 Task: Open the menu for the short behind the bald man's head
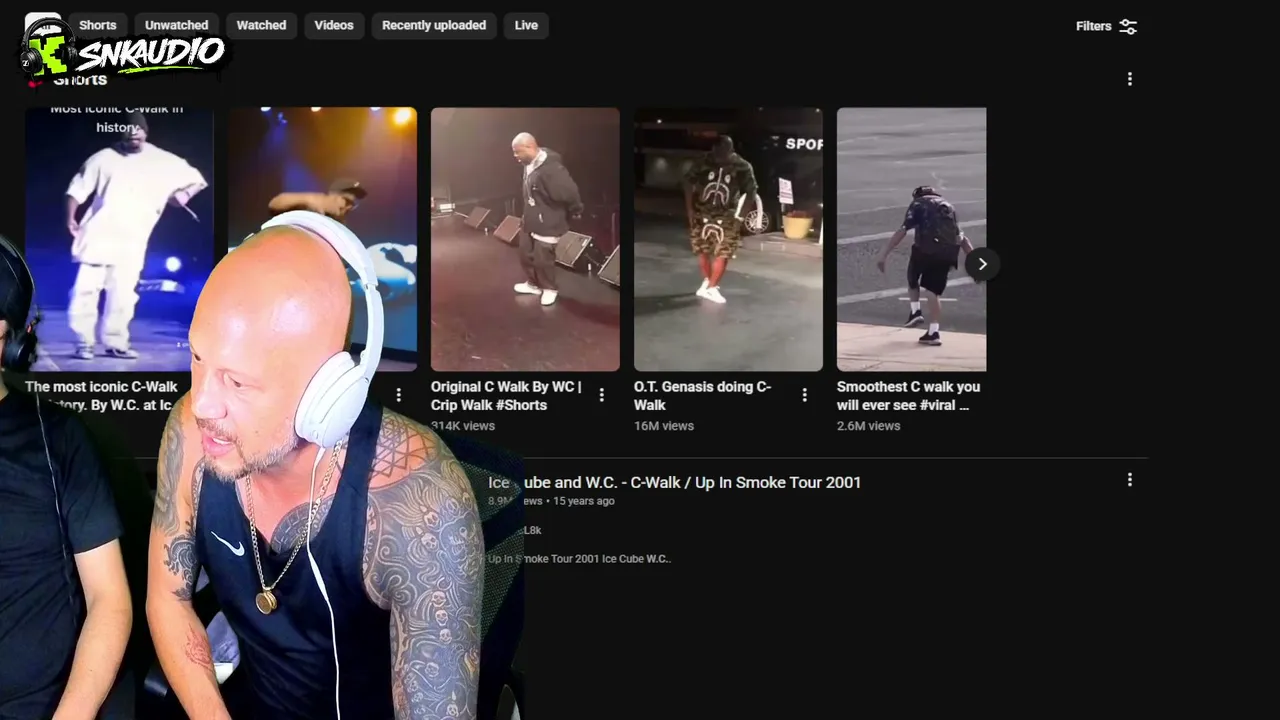tap(399, 395)
